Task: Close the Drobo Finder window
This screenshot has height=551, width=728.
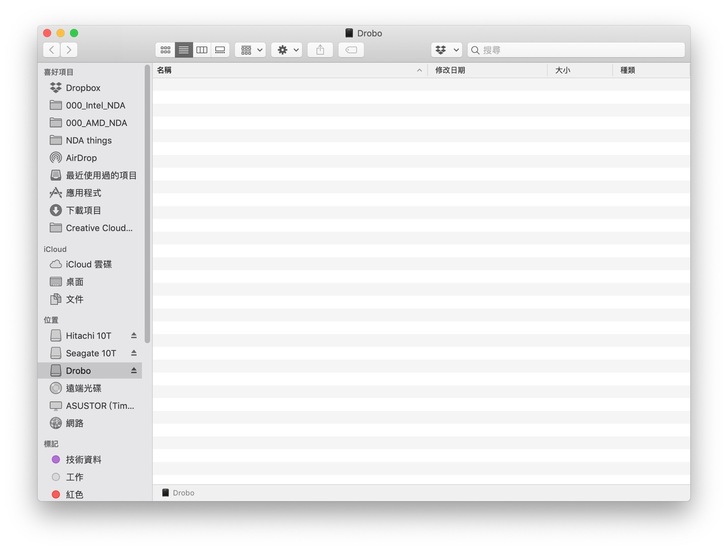Action: (47, 33)
